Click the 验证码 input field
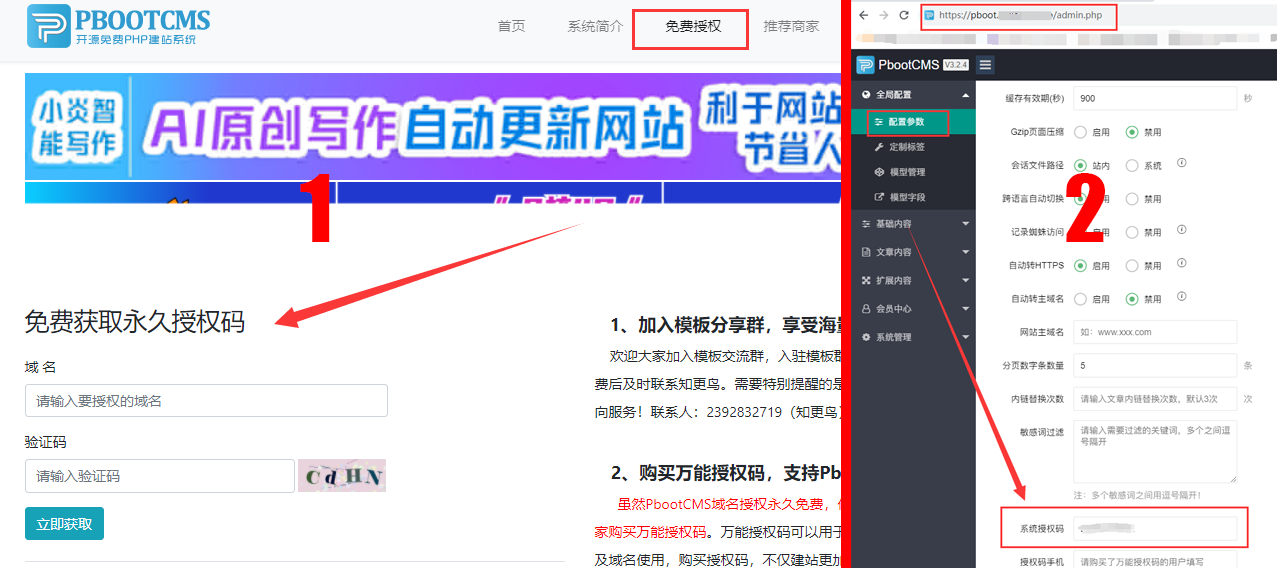The width and height of the screenshot is (1277, 568). (160, 476)
